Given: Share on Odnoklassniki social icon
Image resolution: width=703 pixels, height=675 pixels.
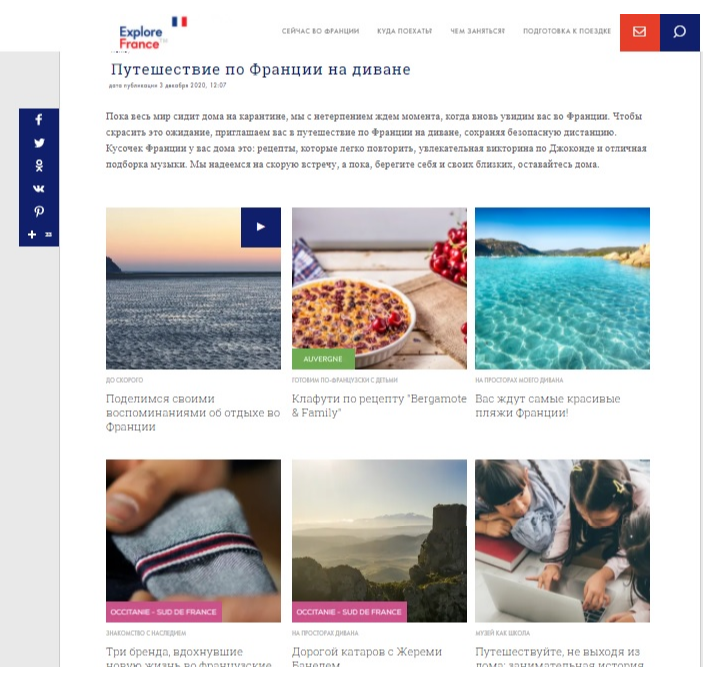Looking at the screenshot, I should (39, 165).
